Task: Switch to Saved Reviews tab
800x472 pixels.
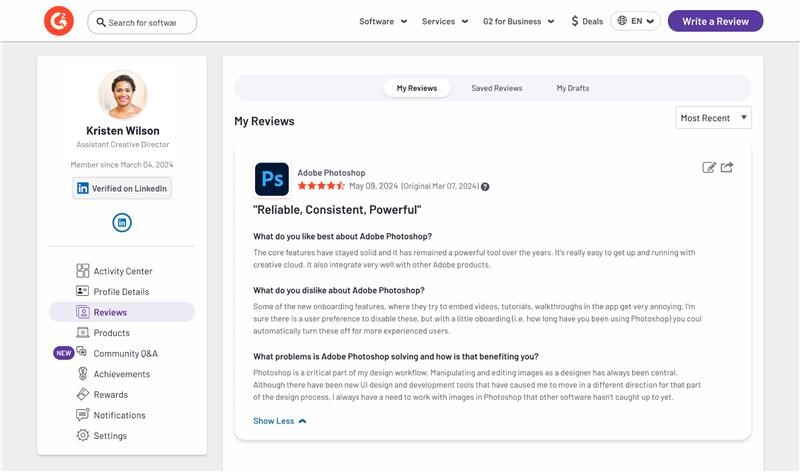Action: (x=497, y=88)
